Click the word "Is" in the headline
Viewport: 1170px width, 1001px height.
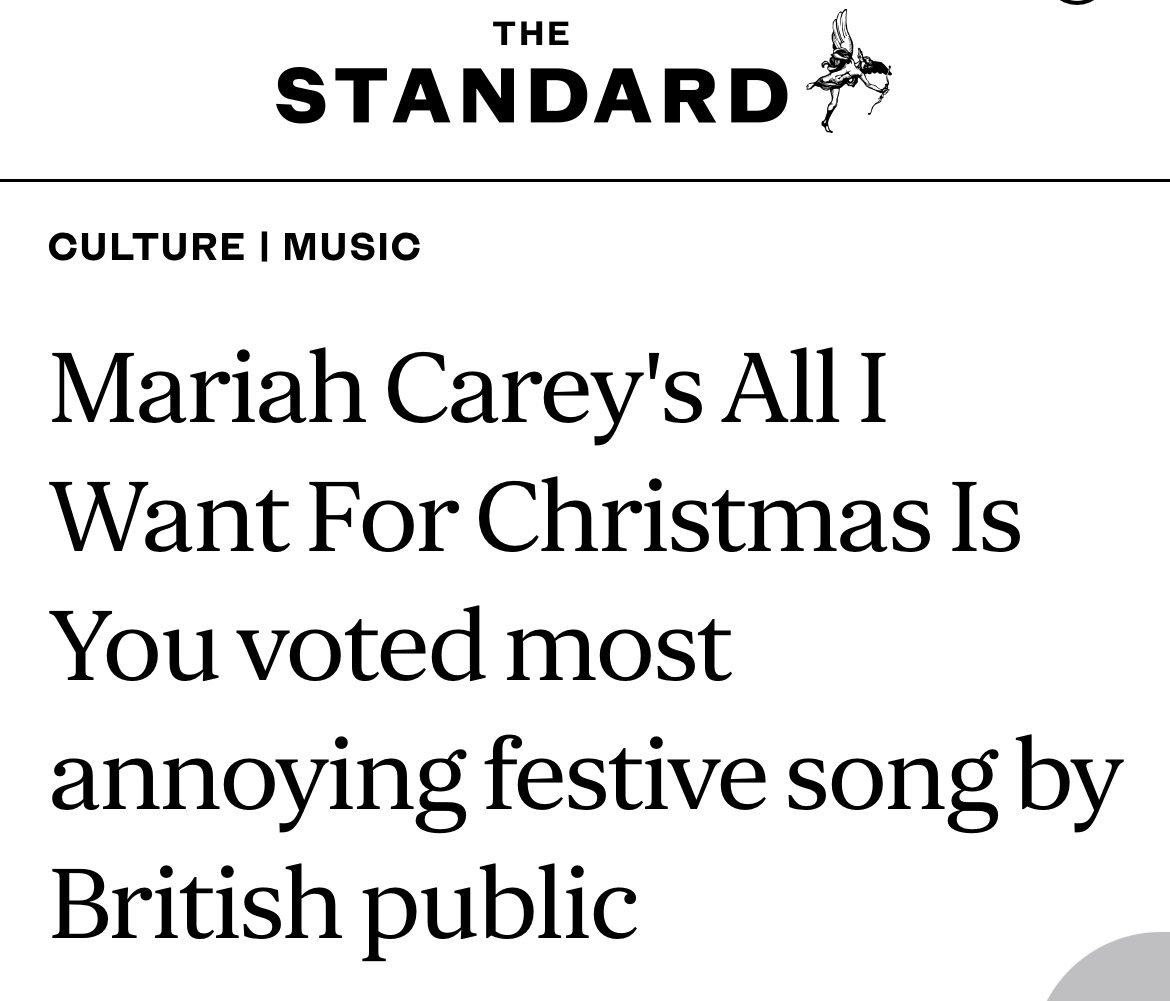(985, 516)
